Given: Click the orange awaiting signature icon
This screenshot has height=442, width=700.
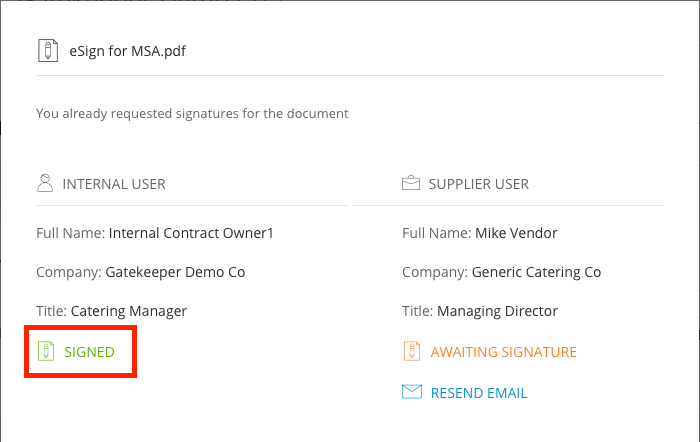Looking at the screenshot, I should [412, 351].
